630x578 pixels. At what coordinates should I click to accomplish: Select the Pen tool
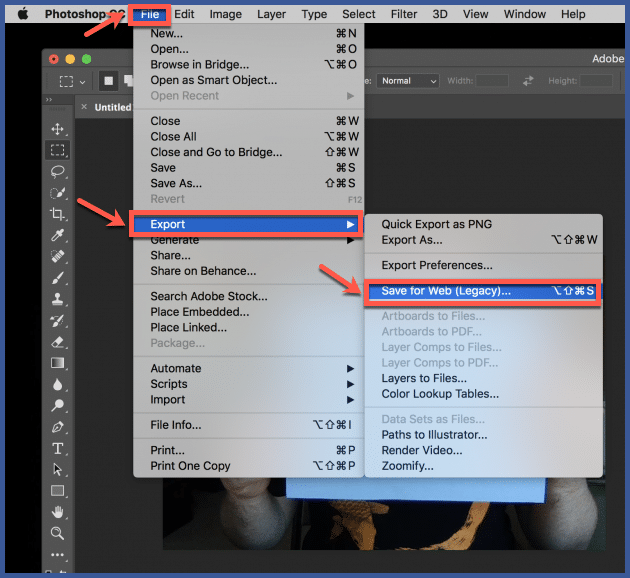pos(57,427)
